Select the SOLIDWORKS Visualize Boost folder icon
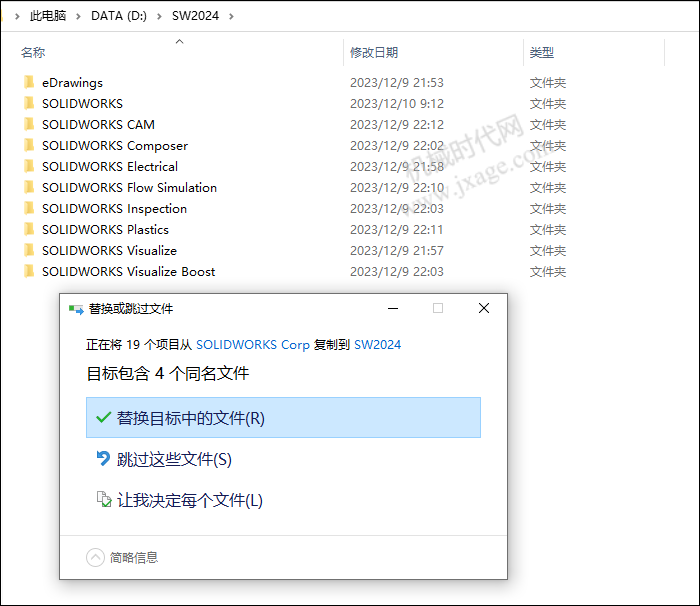Image resolution: width=700 pixels, height=606 pixels. (x=29, y=271)
